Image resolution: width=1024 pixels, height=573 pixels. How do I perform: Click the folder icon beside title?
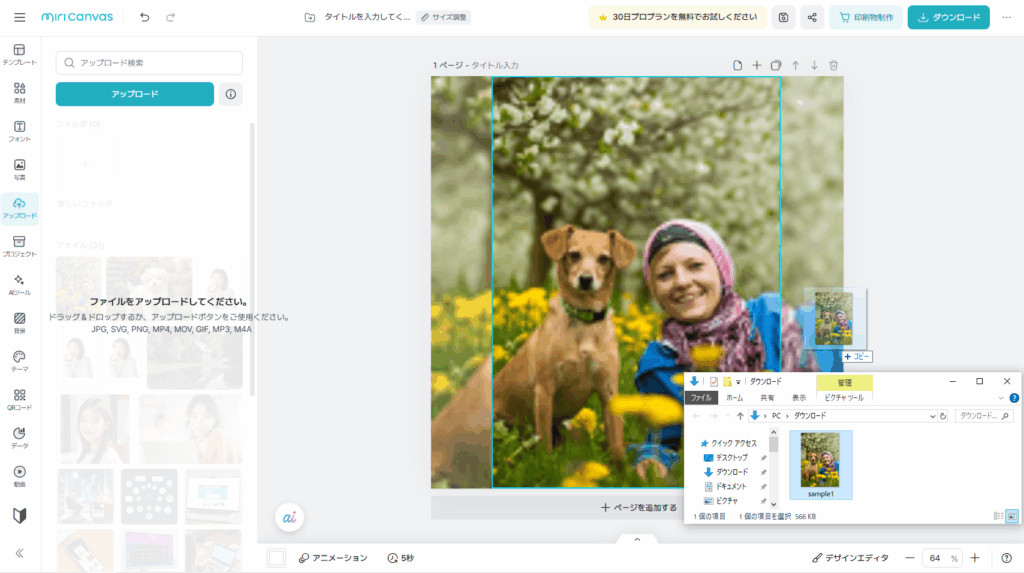(310, 18)
